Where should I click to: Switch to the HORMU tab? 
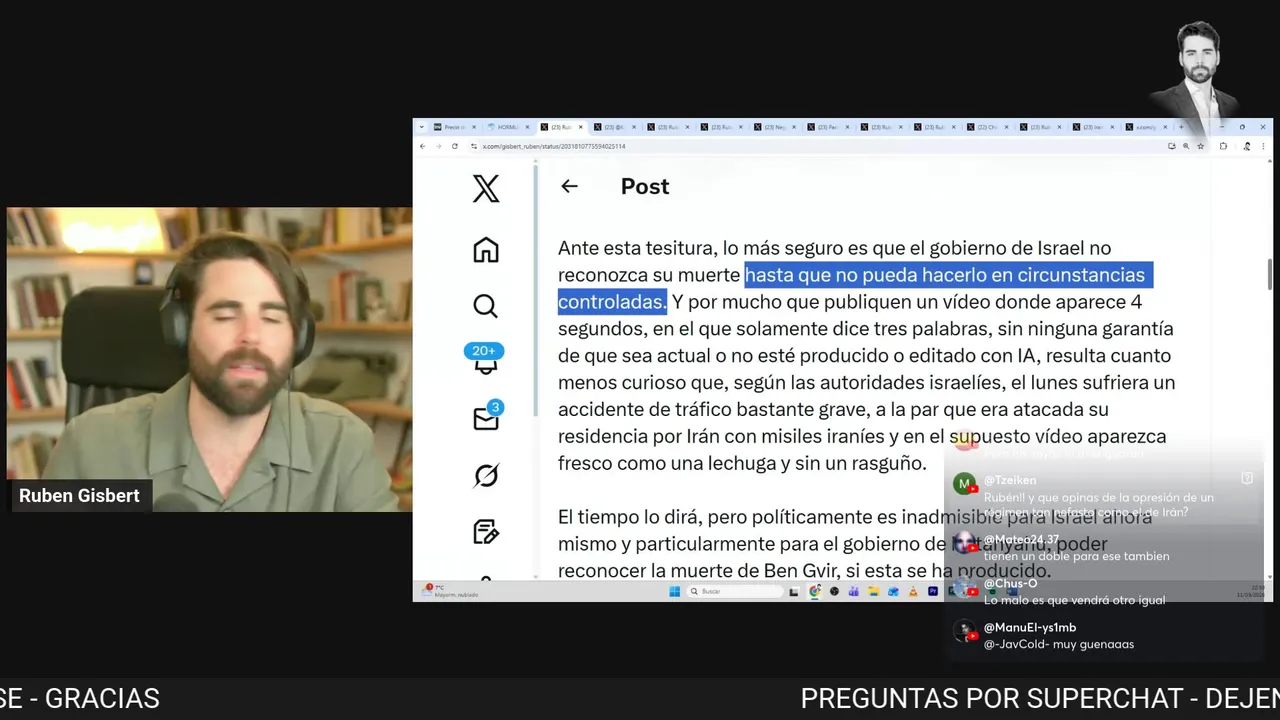509,127
